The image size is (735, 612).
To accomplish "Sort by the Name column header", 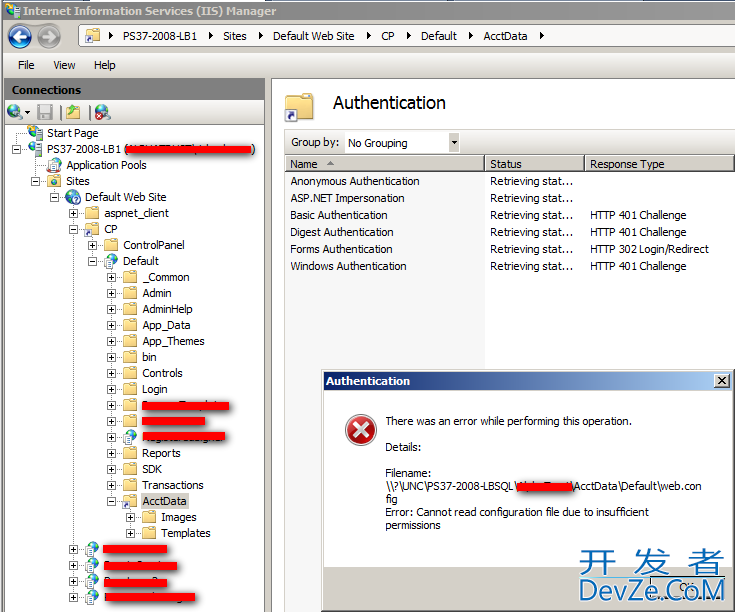I will [384, 164].
